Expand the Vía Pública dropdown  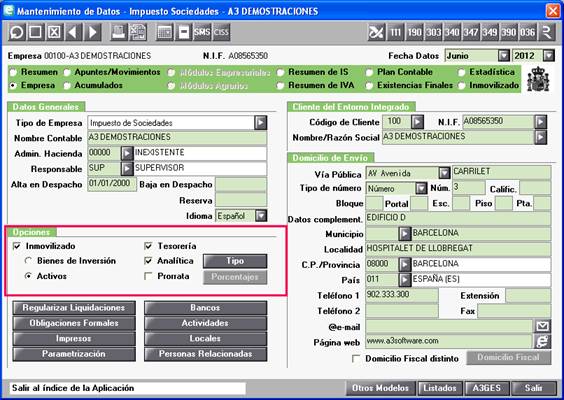444,173
